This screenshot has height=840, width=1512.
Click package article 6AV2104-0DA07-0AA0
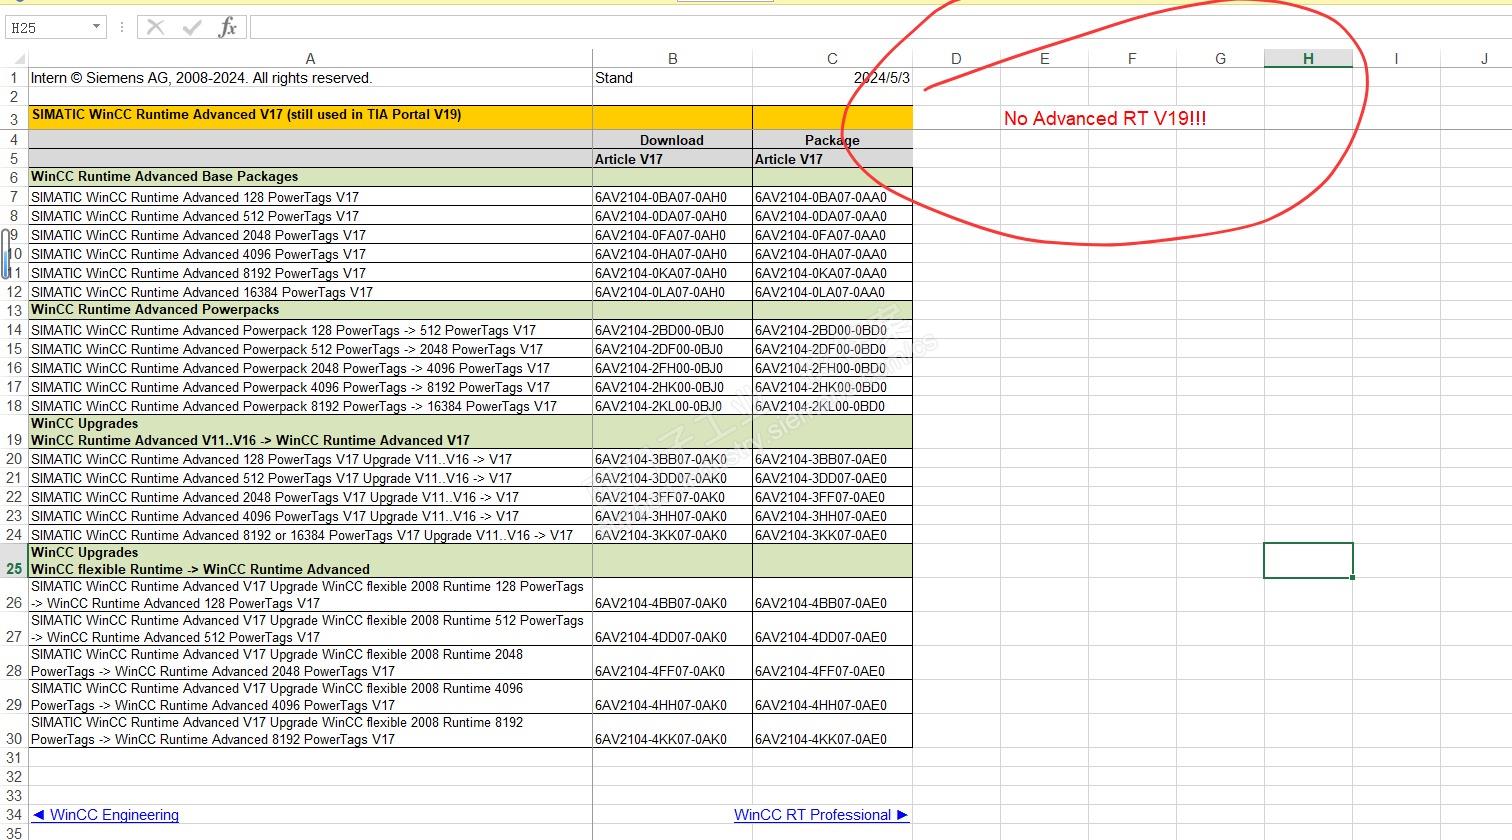pos(832,216)
